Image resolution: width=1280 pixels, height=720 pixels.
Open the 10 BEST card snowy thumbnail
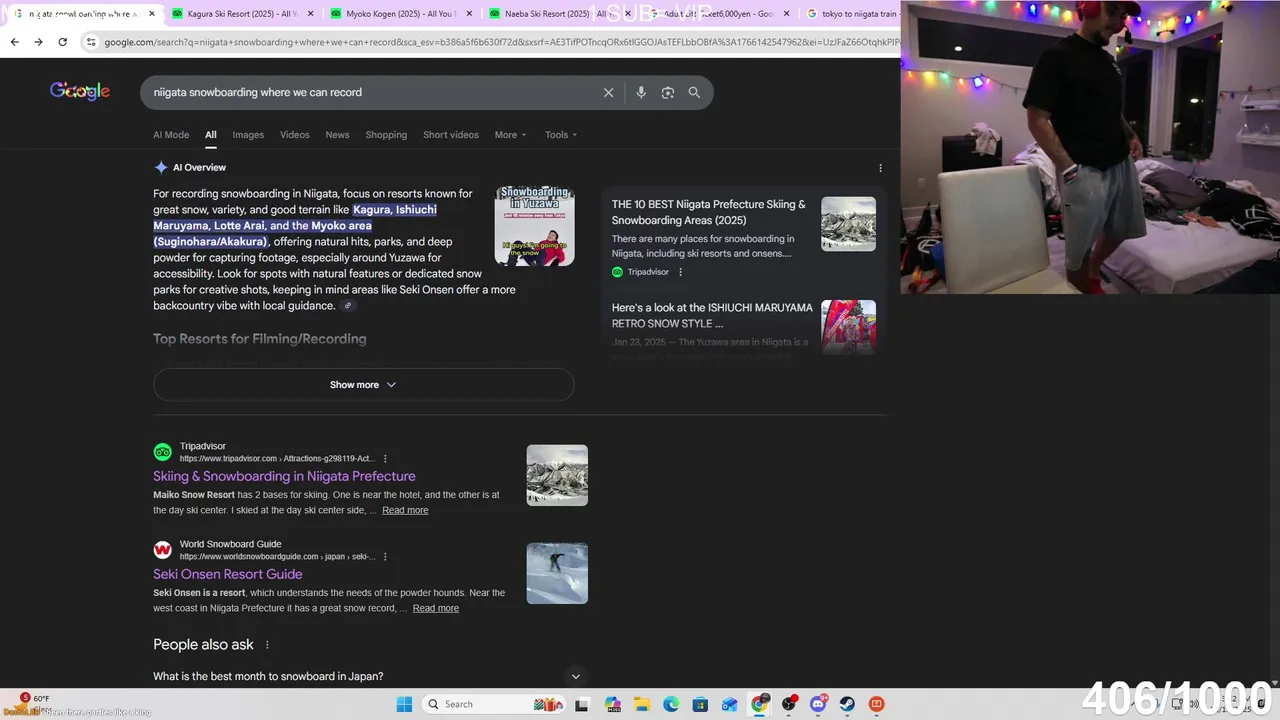[x=848, y=224]
